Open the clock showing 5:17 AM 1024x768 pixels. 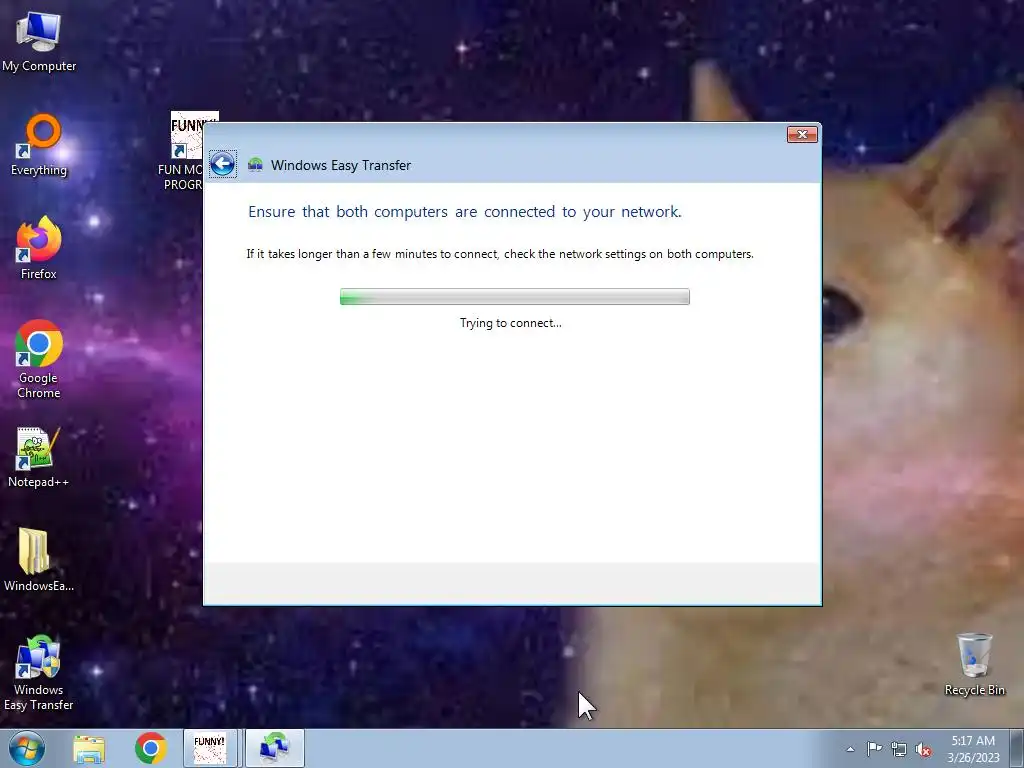pyautogui.click(x=973, y=749)
